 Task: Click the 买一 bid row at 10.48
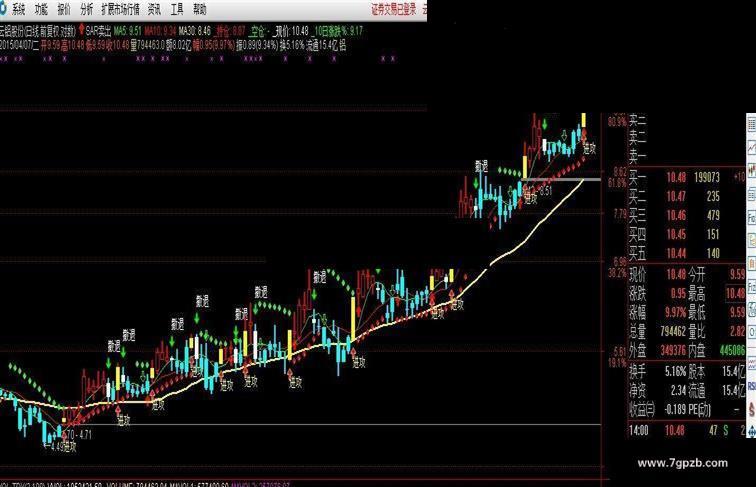[x=685, y=178]
